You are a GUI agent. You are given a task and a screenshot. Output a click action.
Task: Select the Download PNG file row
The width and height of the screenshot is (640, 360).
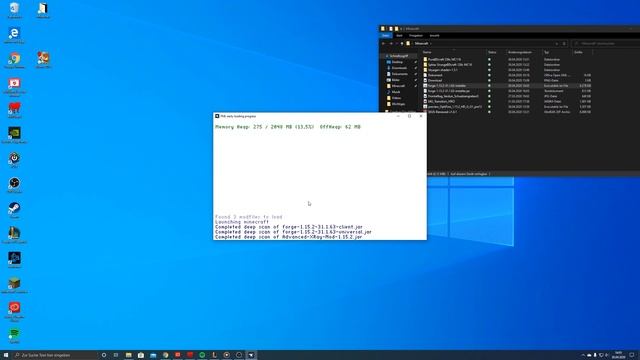(x=507, y=80)
